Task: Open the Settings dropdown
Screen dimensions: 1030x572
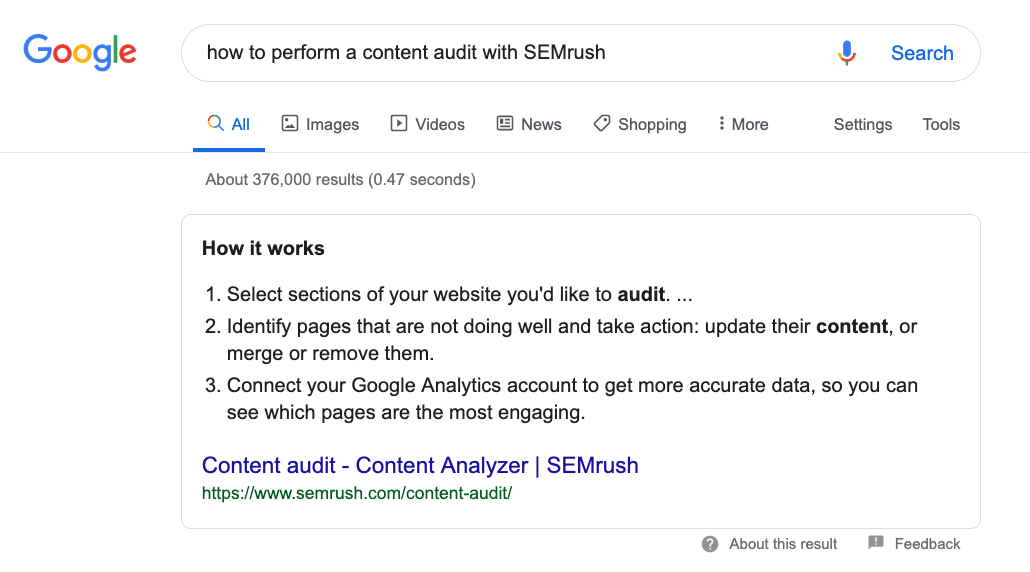Action: pyautogui.click(x=862, y=124)
